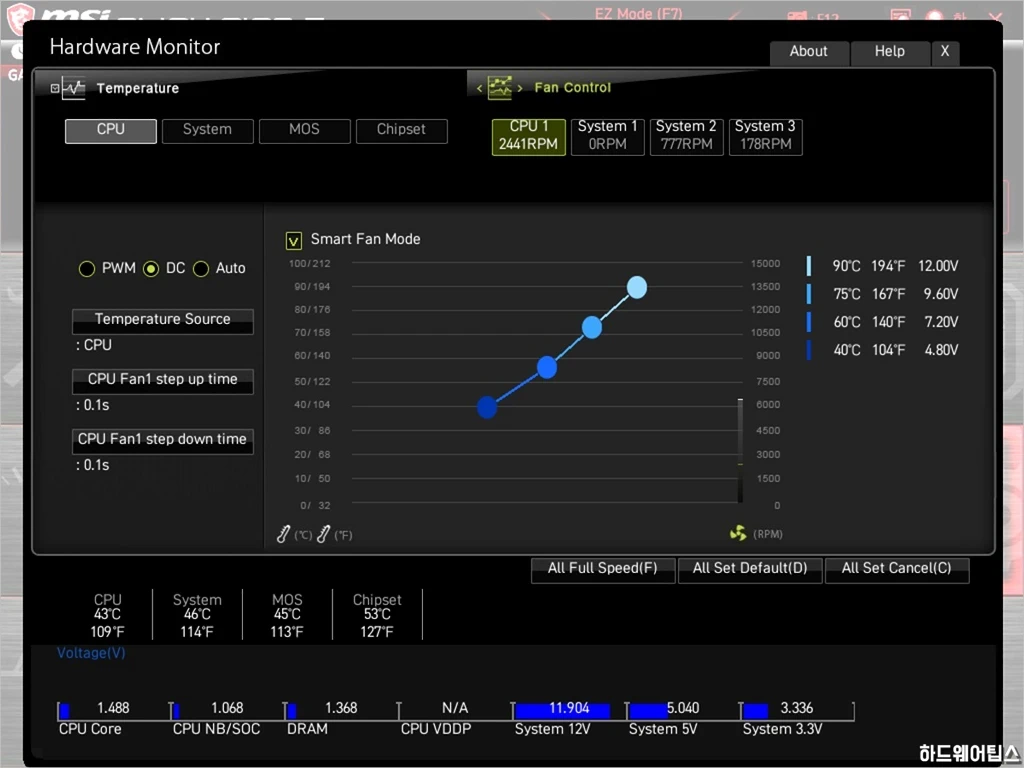
Task: Select the System 2 fan tab
Action: click(686, 135)
